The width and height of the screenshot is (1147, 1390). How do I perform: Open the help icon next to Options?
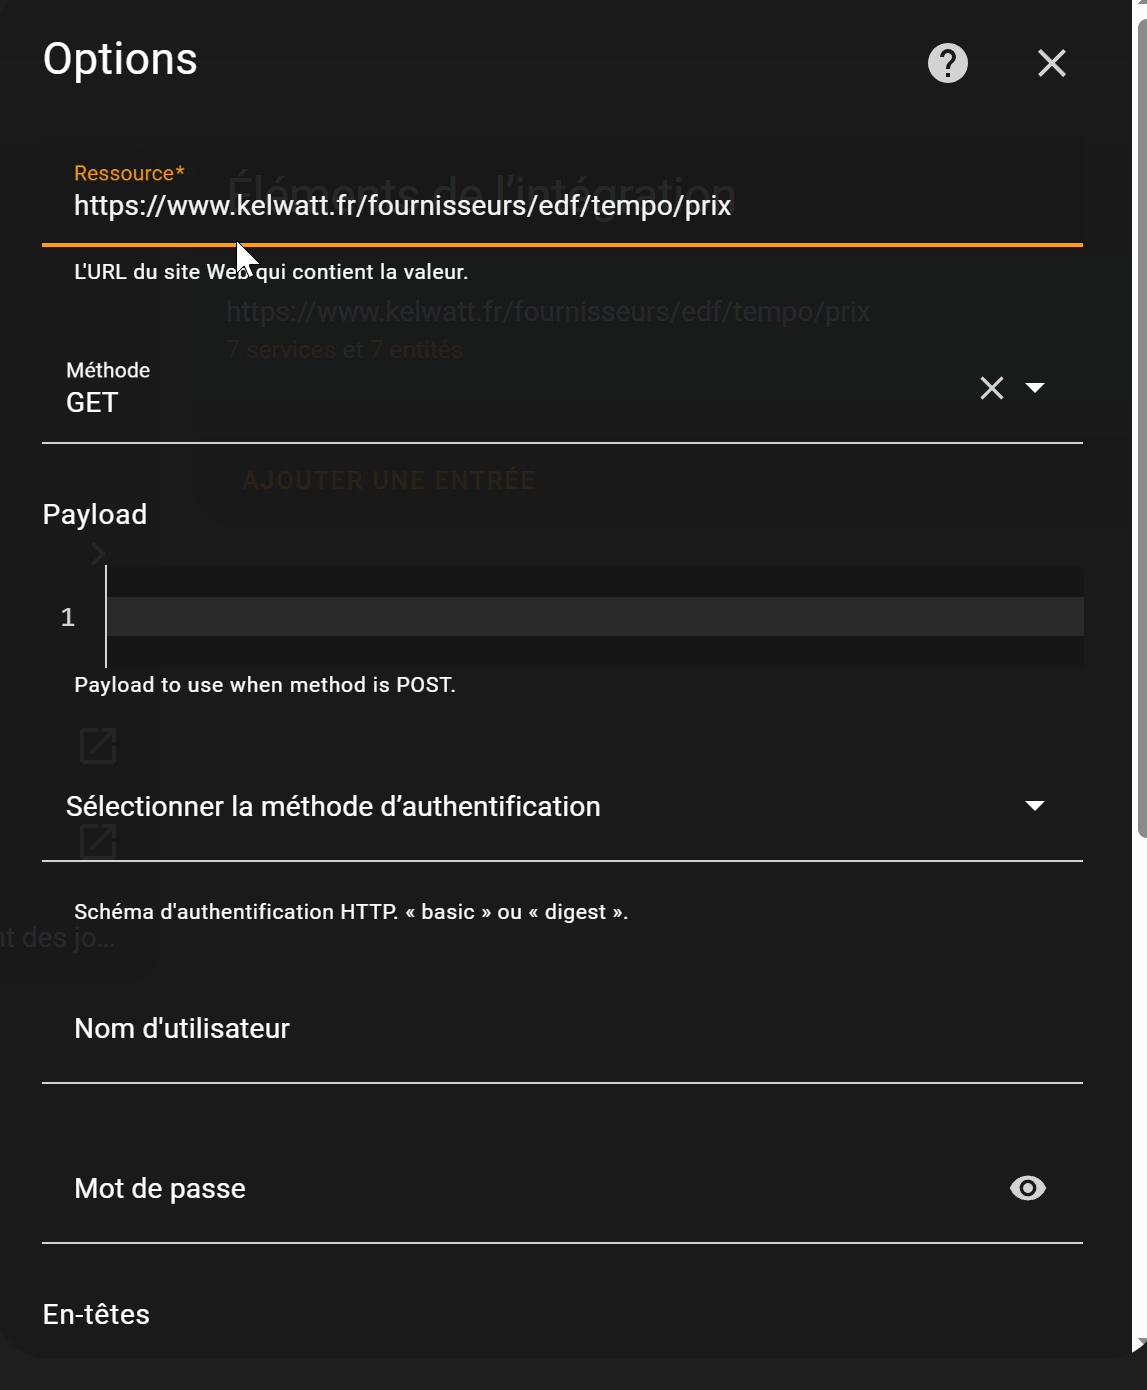click(x=947, y=63)
